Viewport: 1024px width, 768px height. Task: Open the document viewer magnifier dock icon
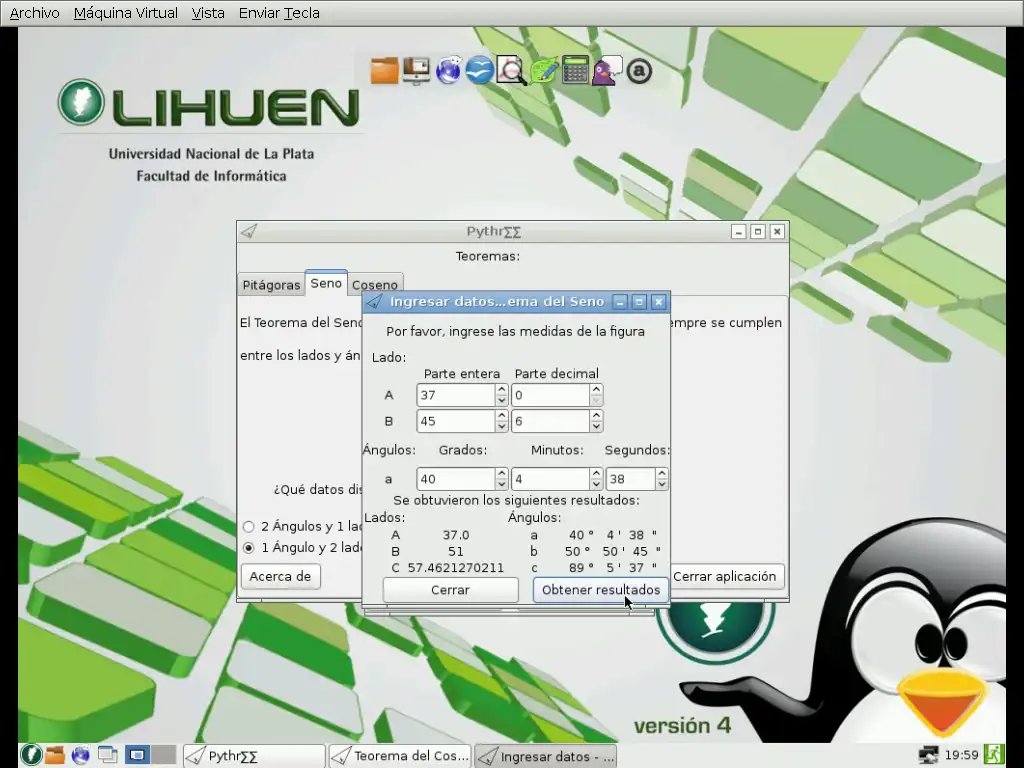point(511,71)
